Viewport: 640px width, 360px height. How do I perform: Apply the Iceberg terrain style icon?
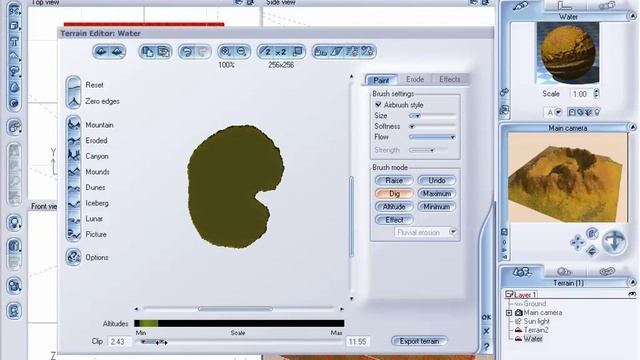pyautogui.click(x=74, y=203)
